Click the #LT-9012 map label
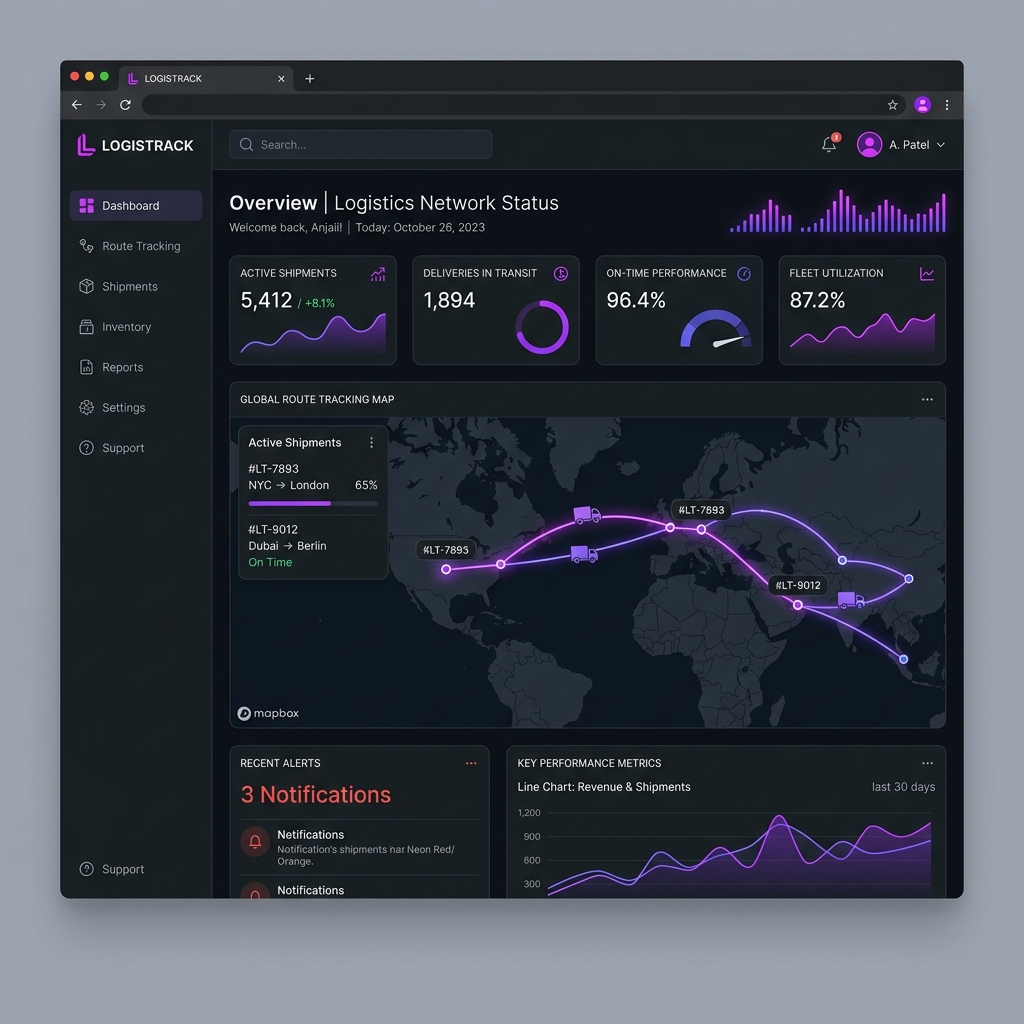 pos(798,585)
